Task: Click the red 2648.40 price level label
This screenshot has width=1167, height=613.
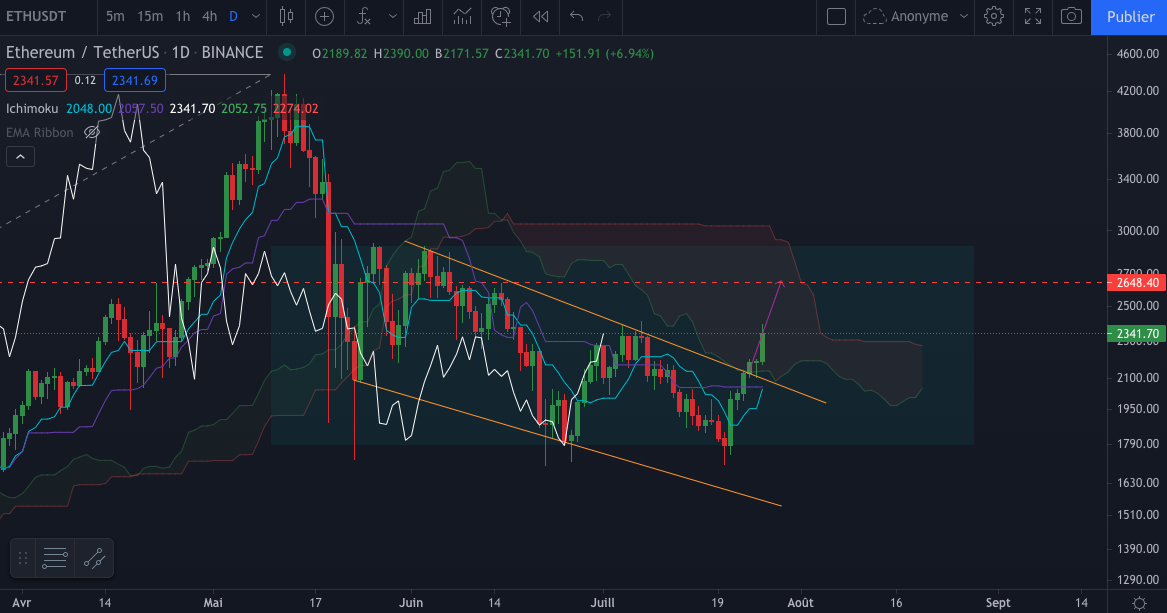Action: point(1135,283)
